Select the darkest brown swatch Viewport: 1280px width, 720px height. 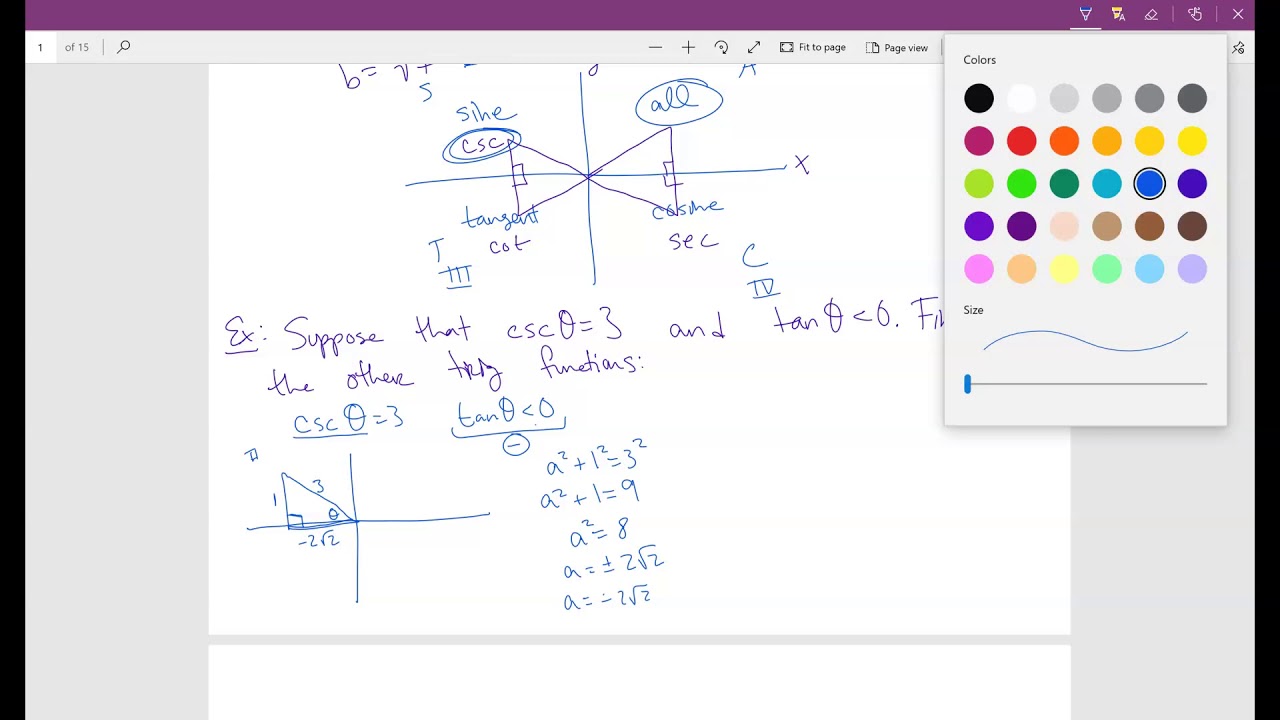point(1192,226)
